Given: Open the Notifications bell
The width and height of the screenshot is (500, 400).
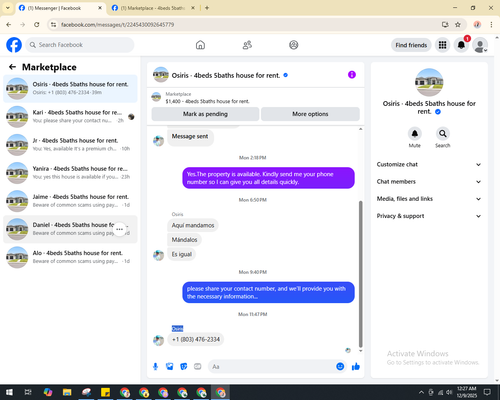Looking at the screenshot, I should (x=461, y=45).
